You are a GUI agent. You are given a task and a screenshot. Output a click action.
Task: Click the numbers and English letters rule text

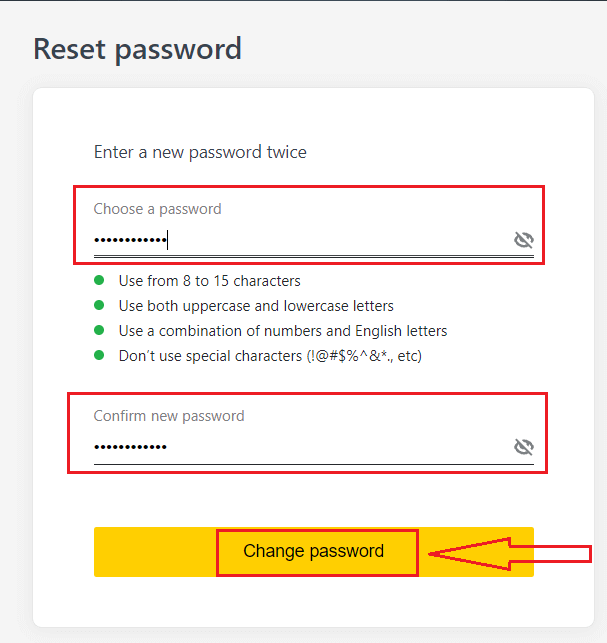[282, 330]
